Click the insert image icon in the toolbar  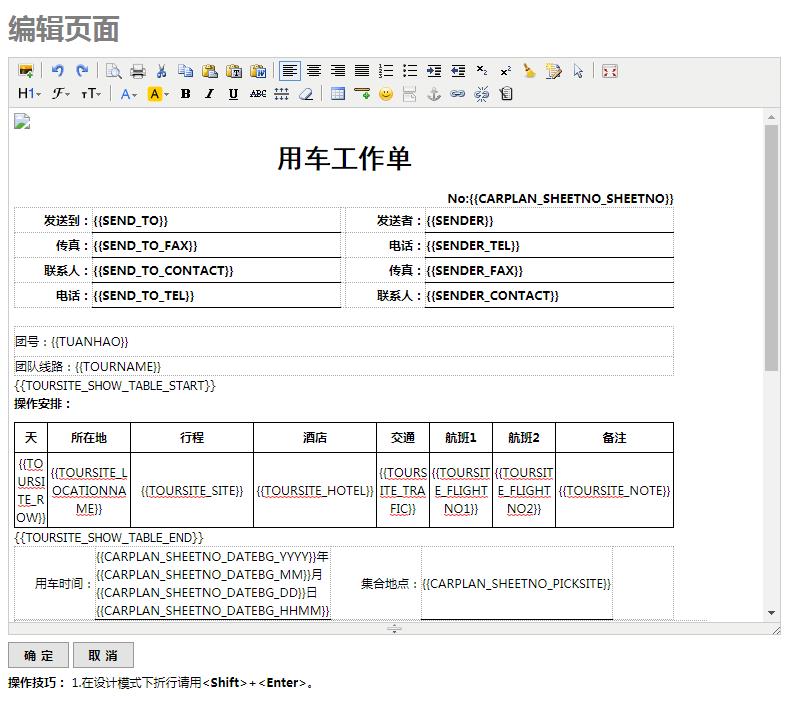tap(26, 71)
